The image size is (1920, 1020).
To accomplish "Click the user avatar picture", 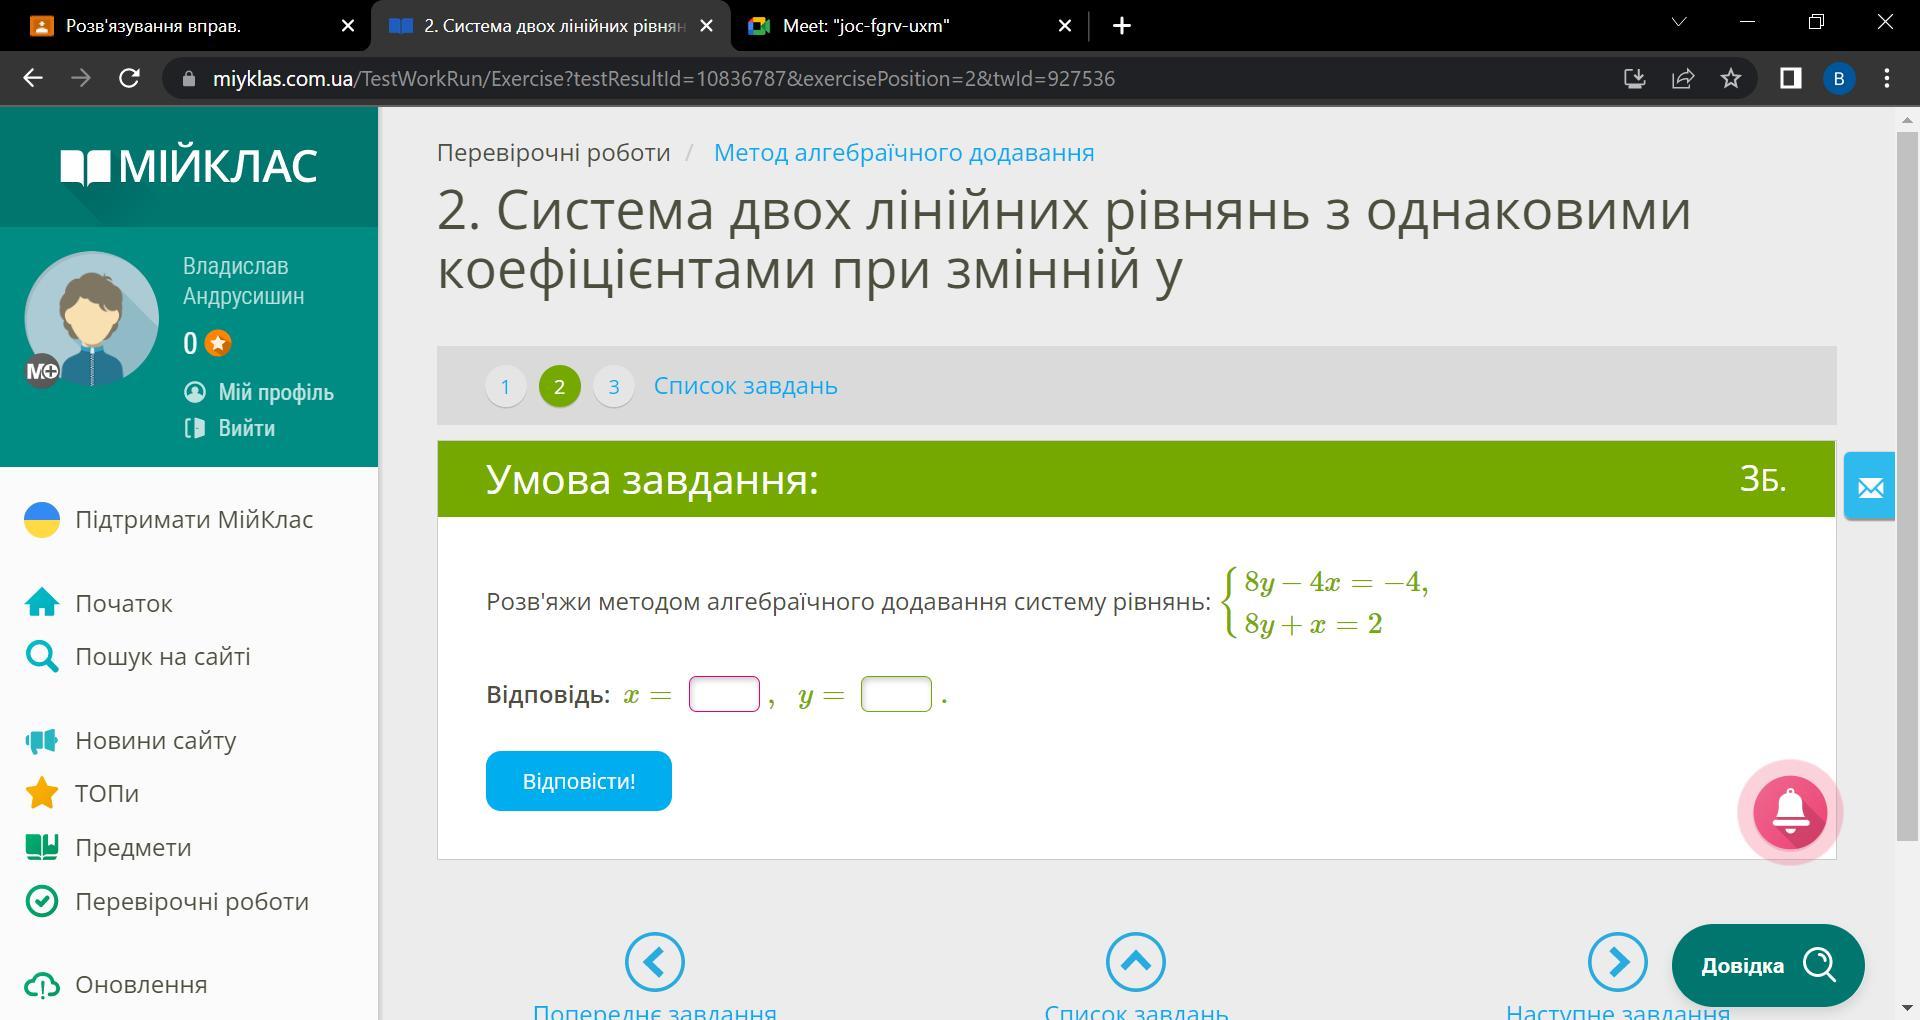I will [92, 319].
